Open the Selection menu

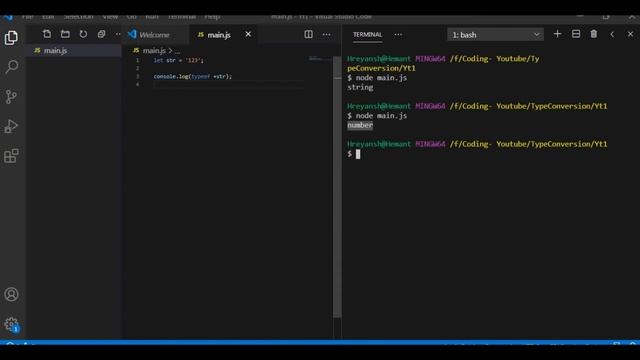pyautogui.click(x=79, y=17)
